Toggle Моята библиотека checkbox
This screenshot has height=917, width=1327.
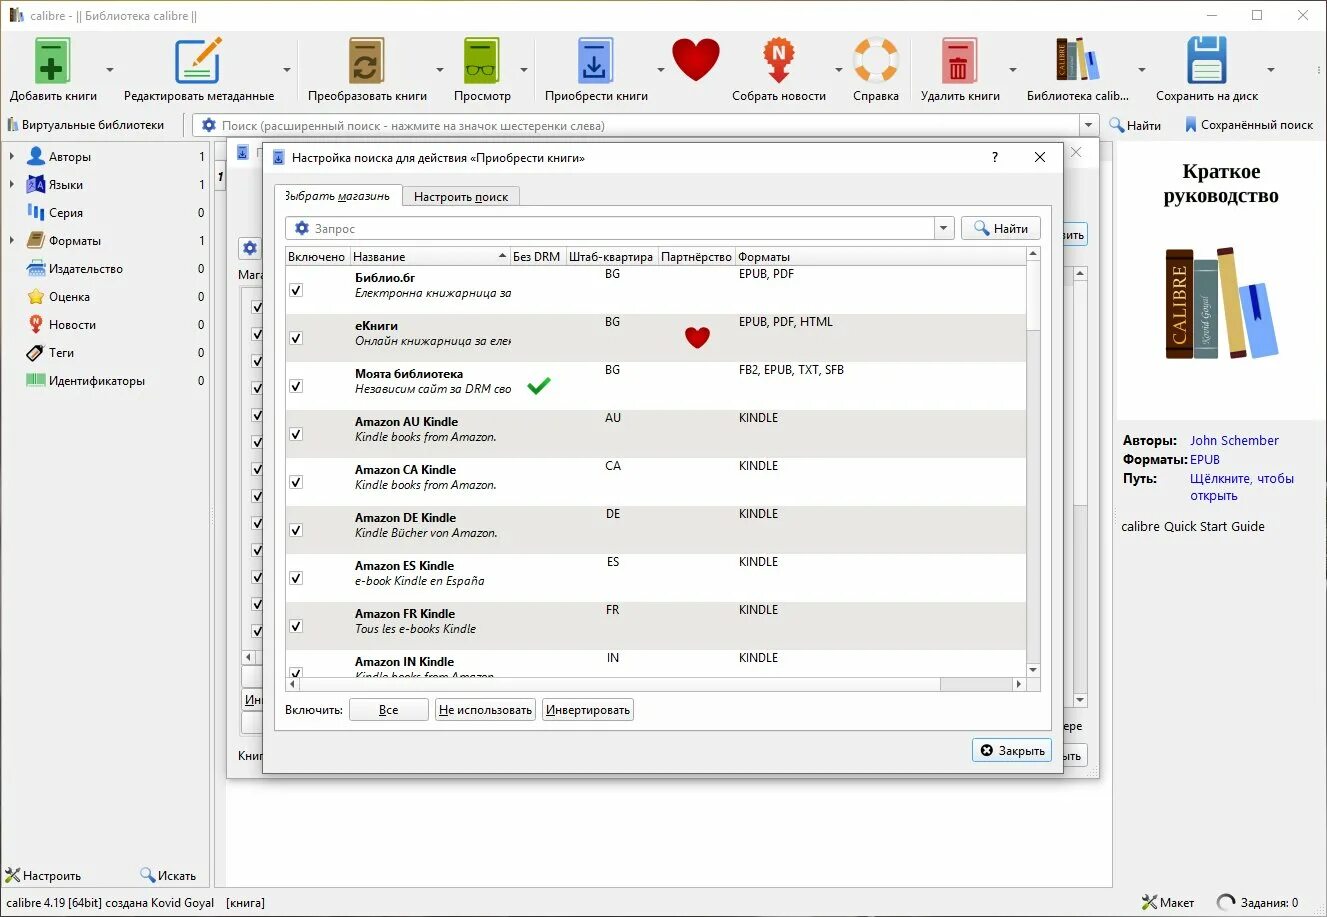tap(296, 386)
